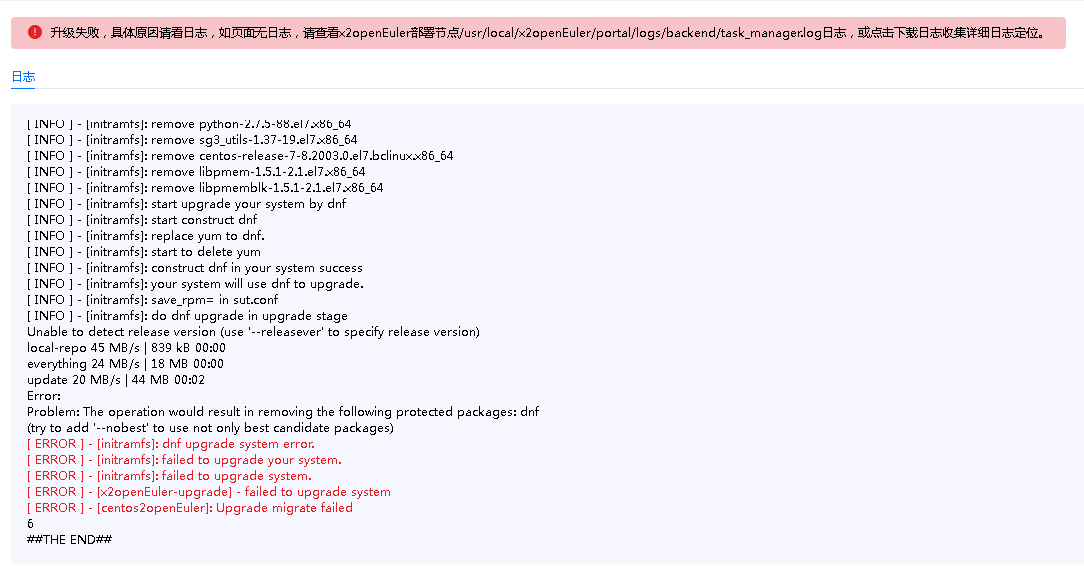Click the 'save_rpm= in sut.conf' log line
The image size is (1084, 566).
coord(153,300)
